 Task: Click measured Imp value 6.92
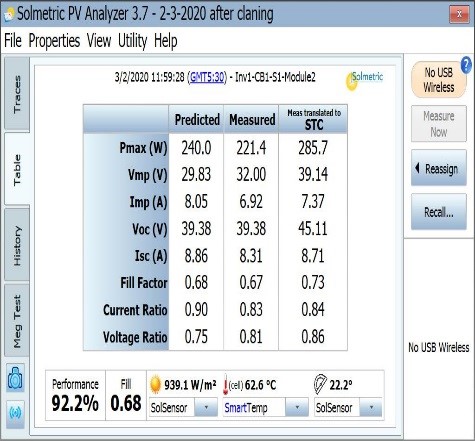click(x=251, y=202)
